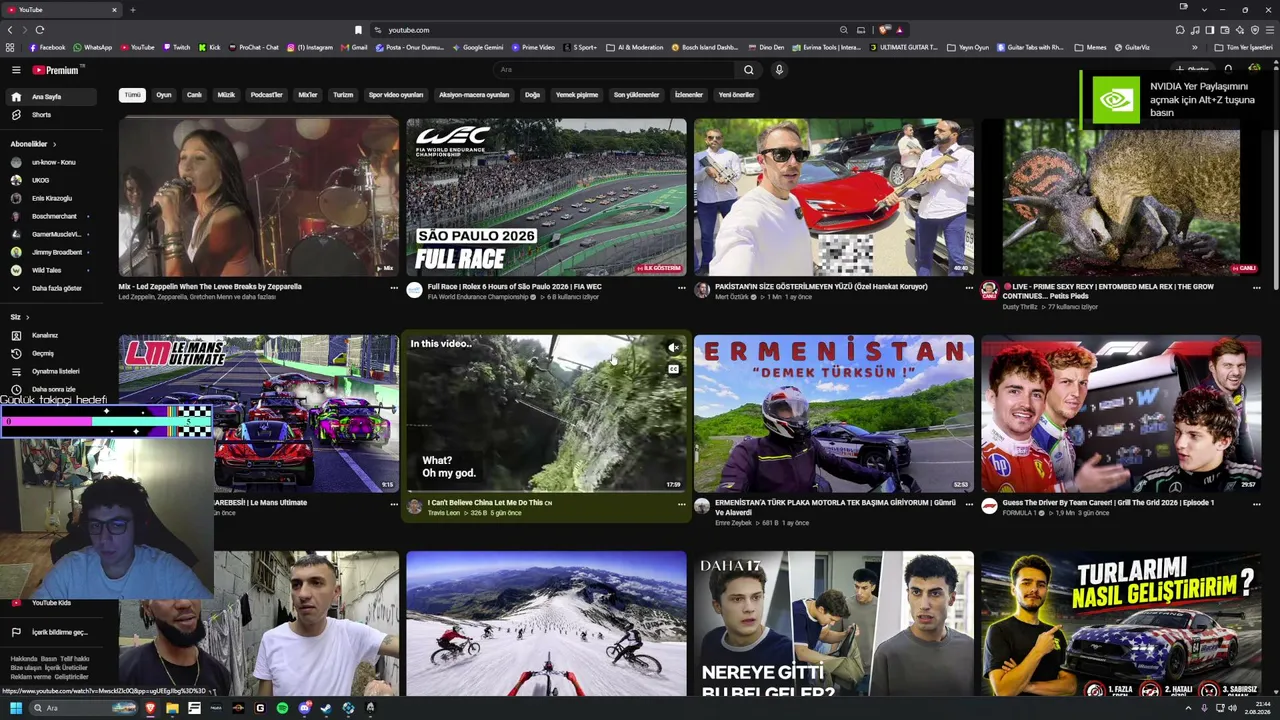This screenshot has height=720, width=1280.
Task: Click the YouTube search input field
Action: pos(614,70)
